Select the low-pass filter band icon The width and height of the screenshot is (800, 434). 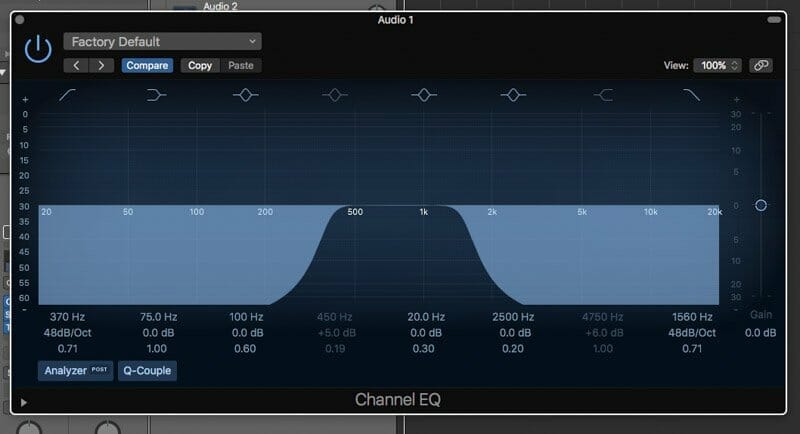coord(691,95)
